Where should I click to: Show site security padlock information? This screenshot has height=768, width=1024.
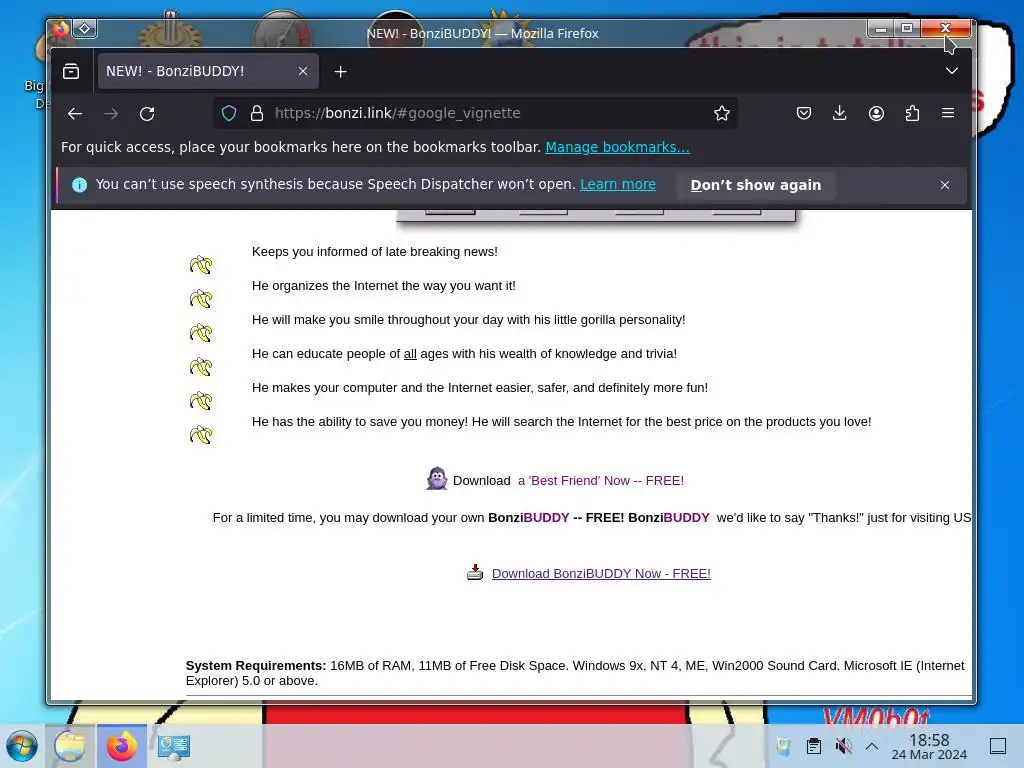pyautogui.click(x=257, y=114)
